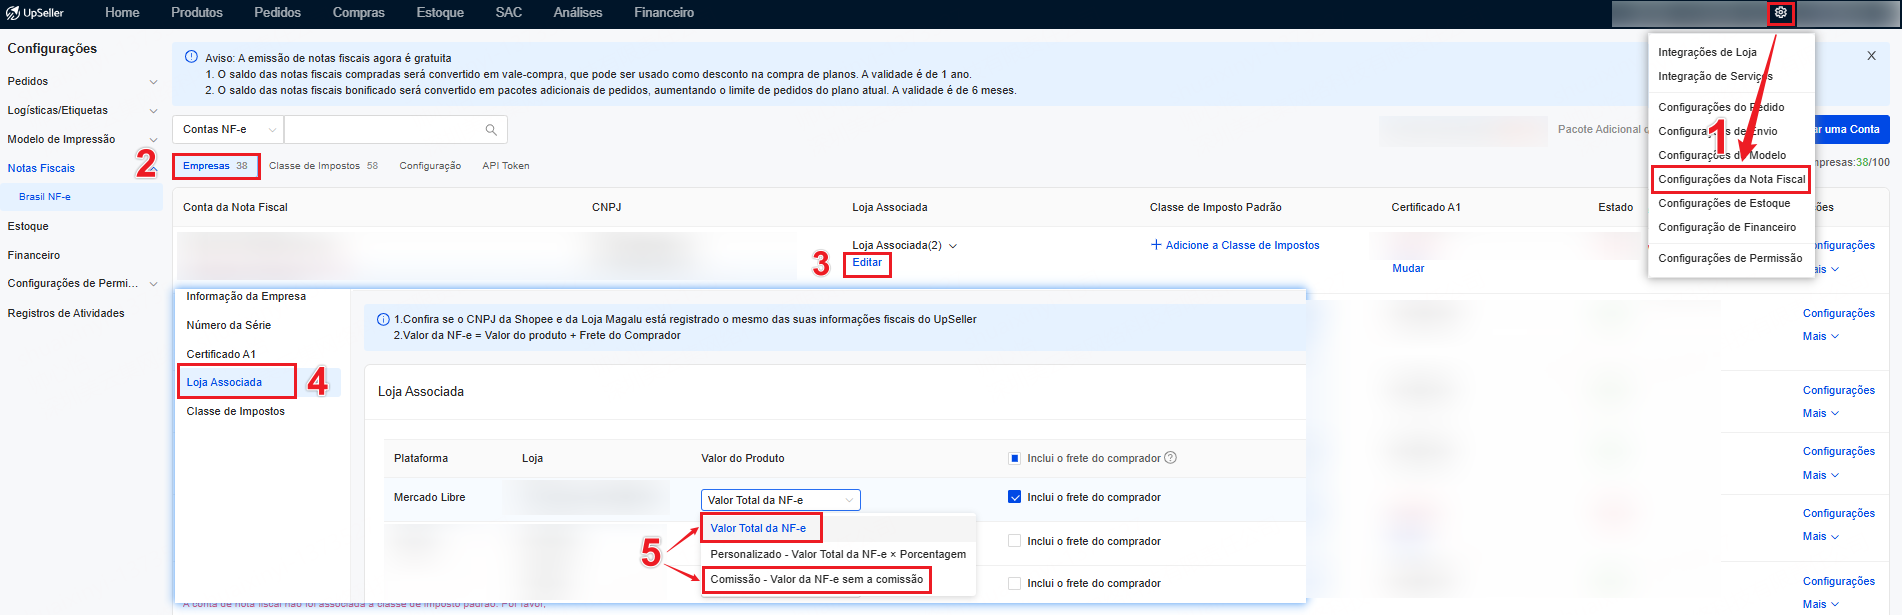Check the last row frete do comprador checkbox
Screen dimensions: 1902x615
pyautogui.click(x=1015, y=583)
